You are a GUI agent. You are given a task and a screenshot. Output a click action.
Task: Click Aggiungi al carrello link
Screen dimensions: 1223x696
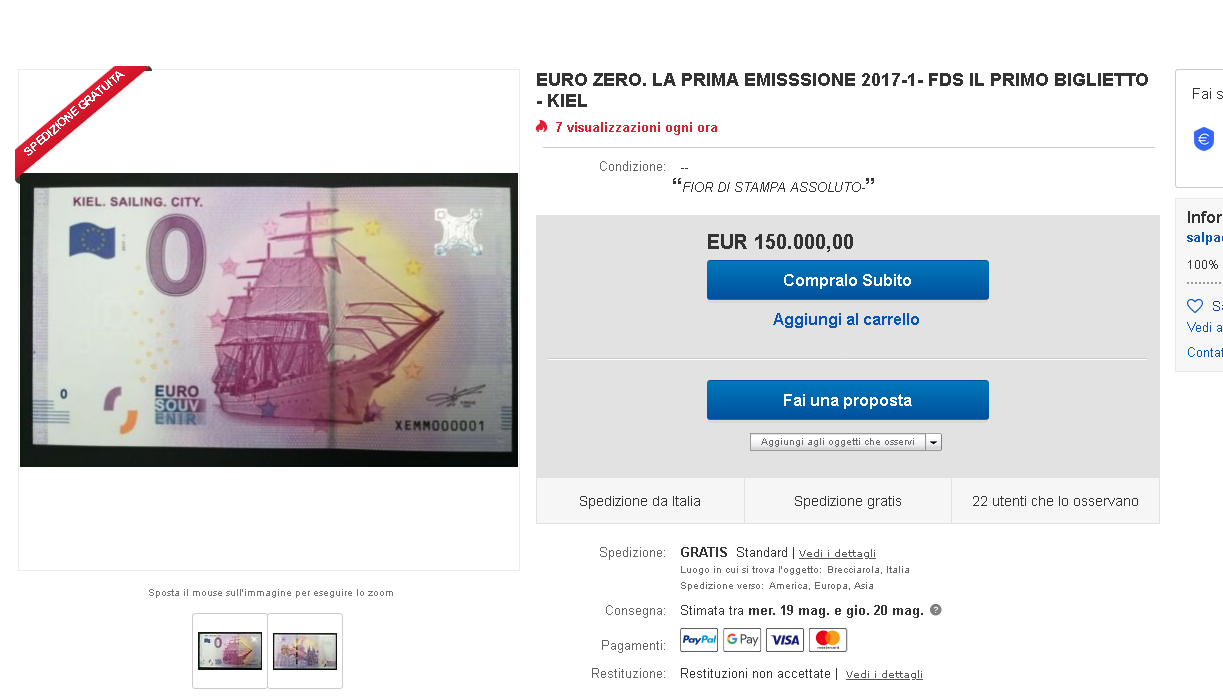[846, 320]
